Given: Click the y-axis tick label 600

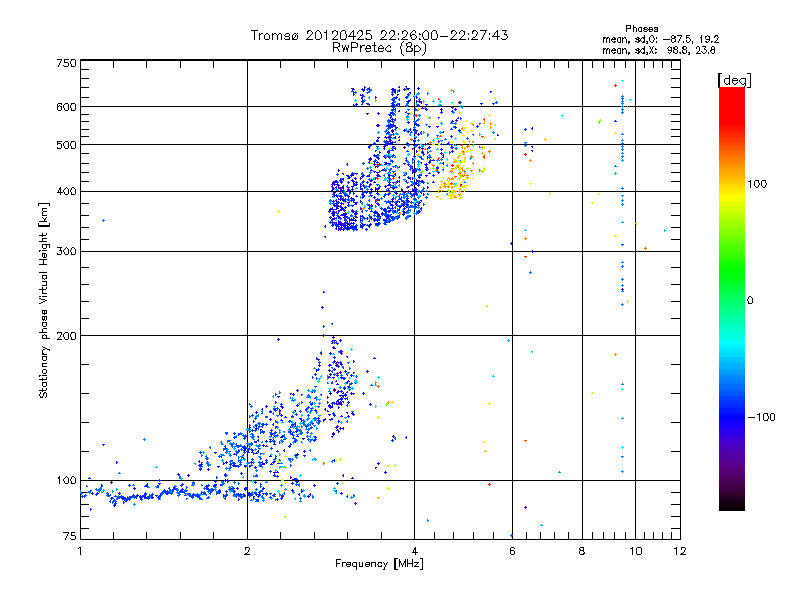Looking at the screenshot, I should (x=66, y=107).
